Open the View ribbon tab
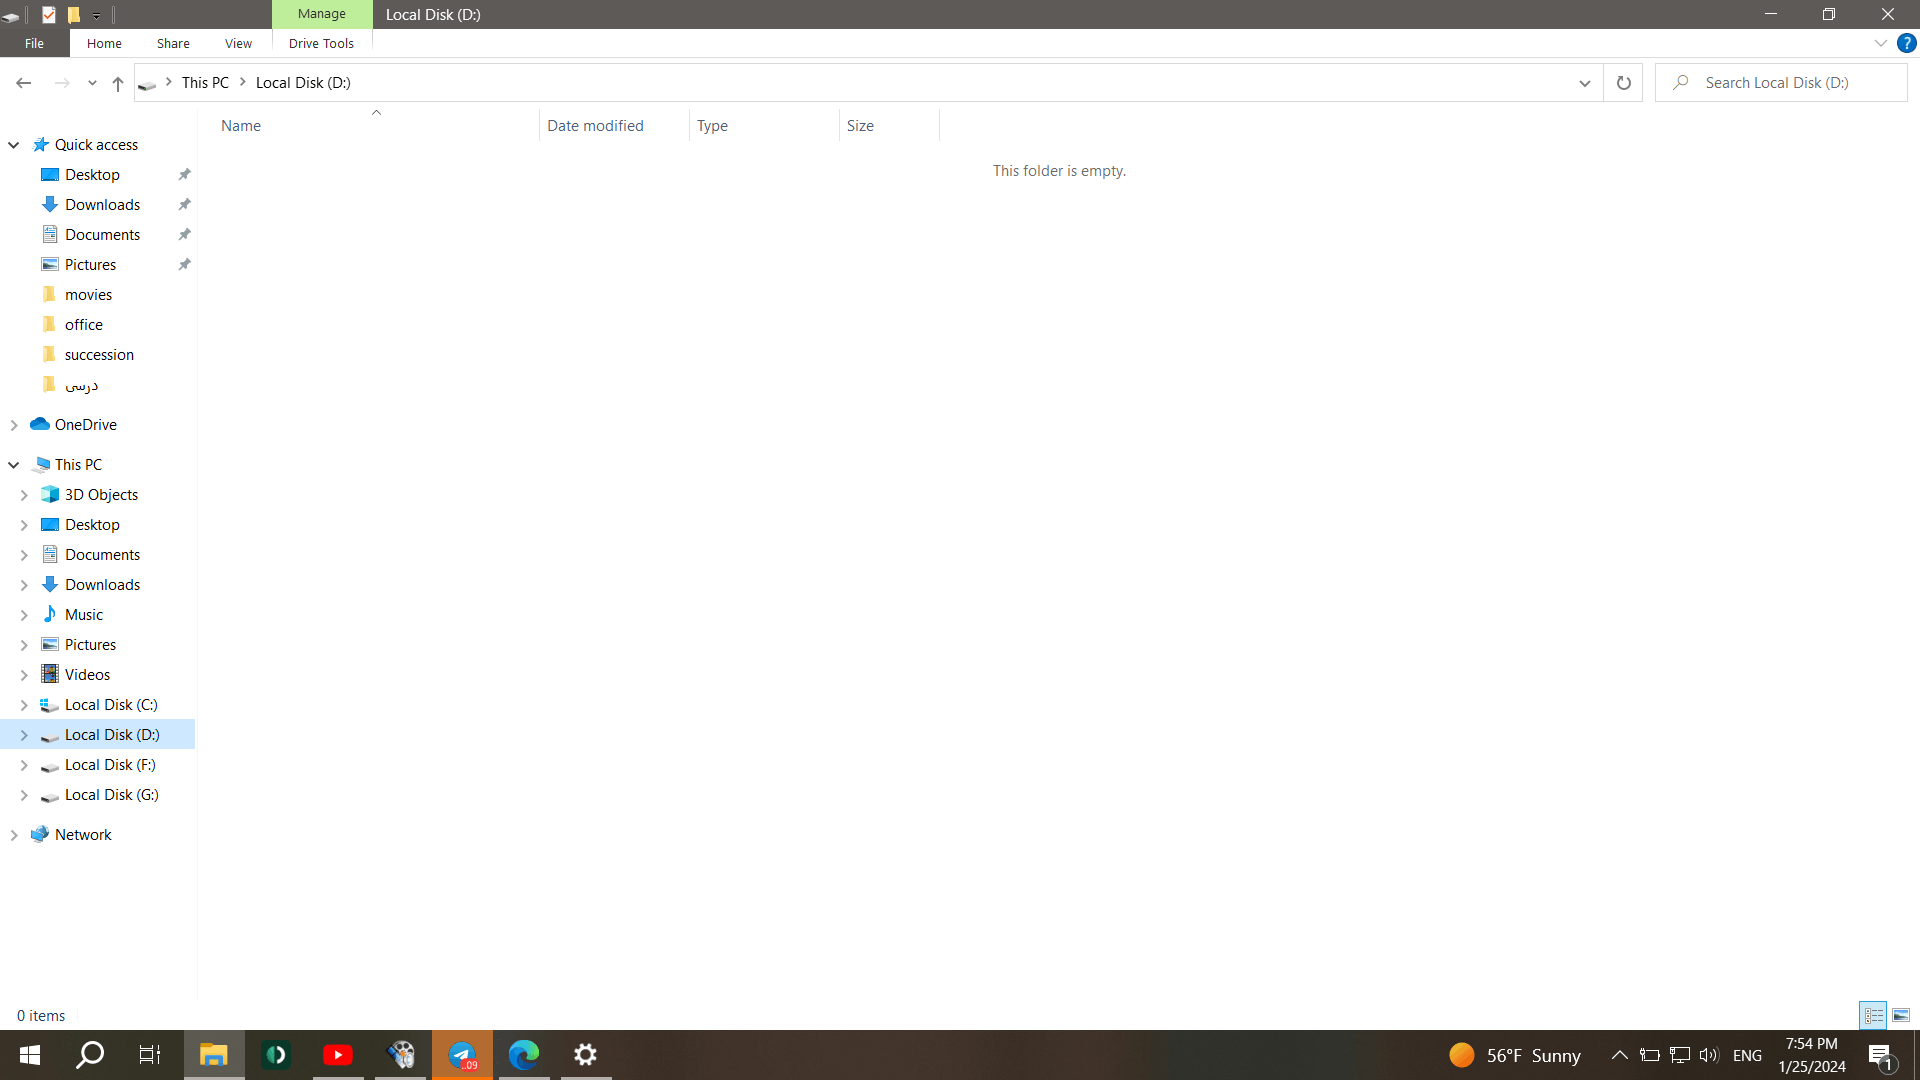 [x=238, y=43]
